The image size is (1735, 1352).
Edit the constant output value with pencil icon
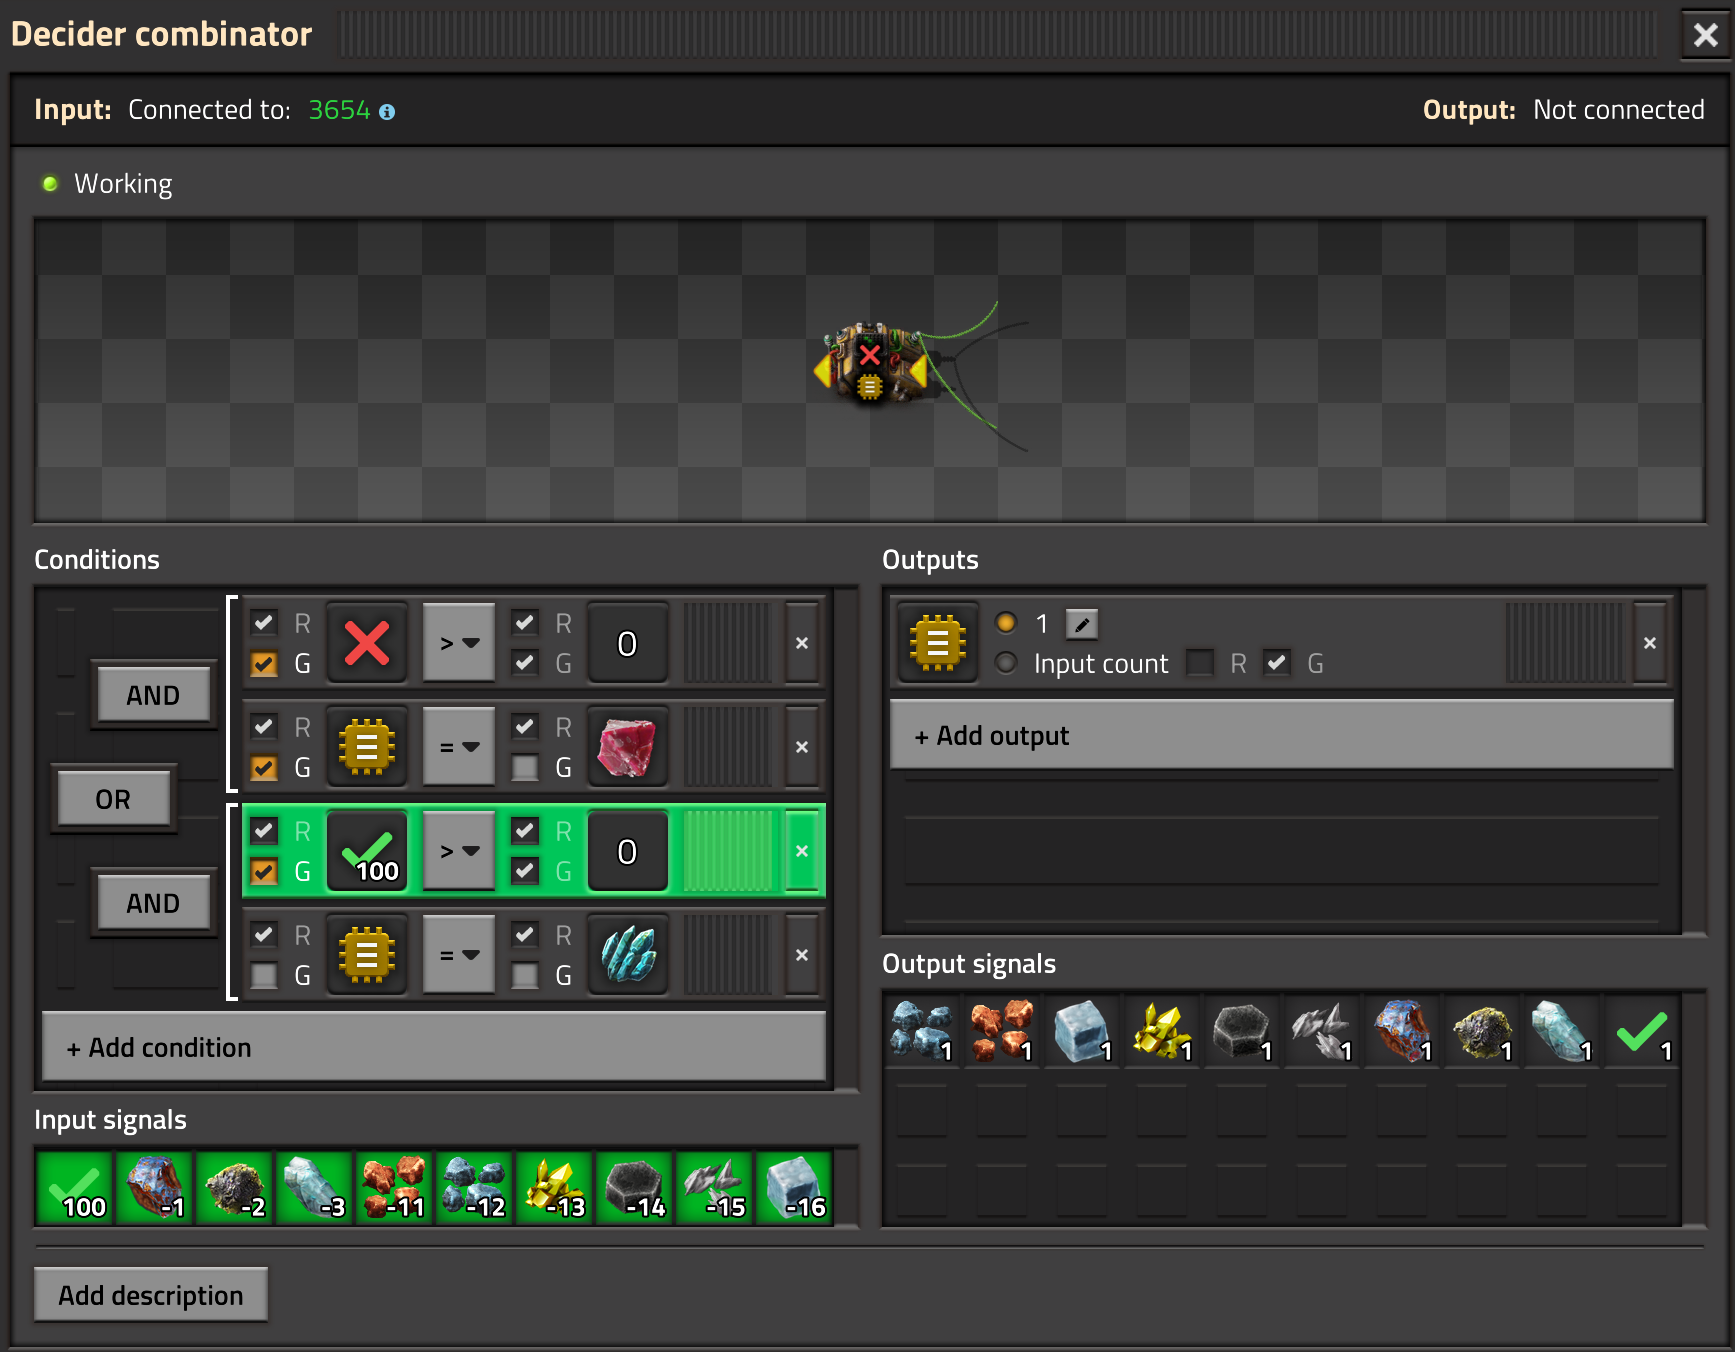(x=1082, y=624)
